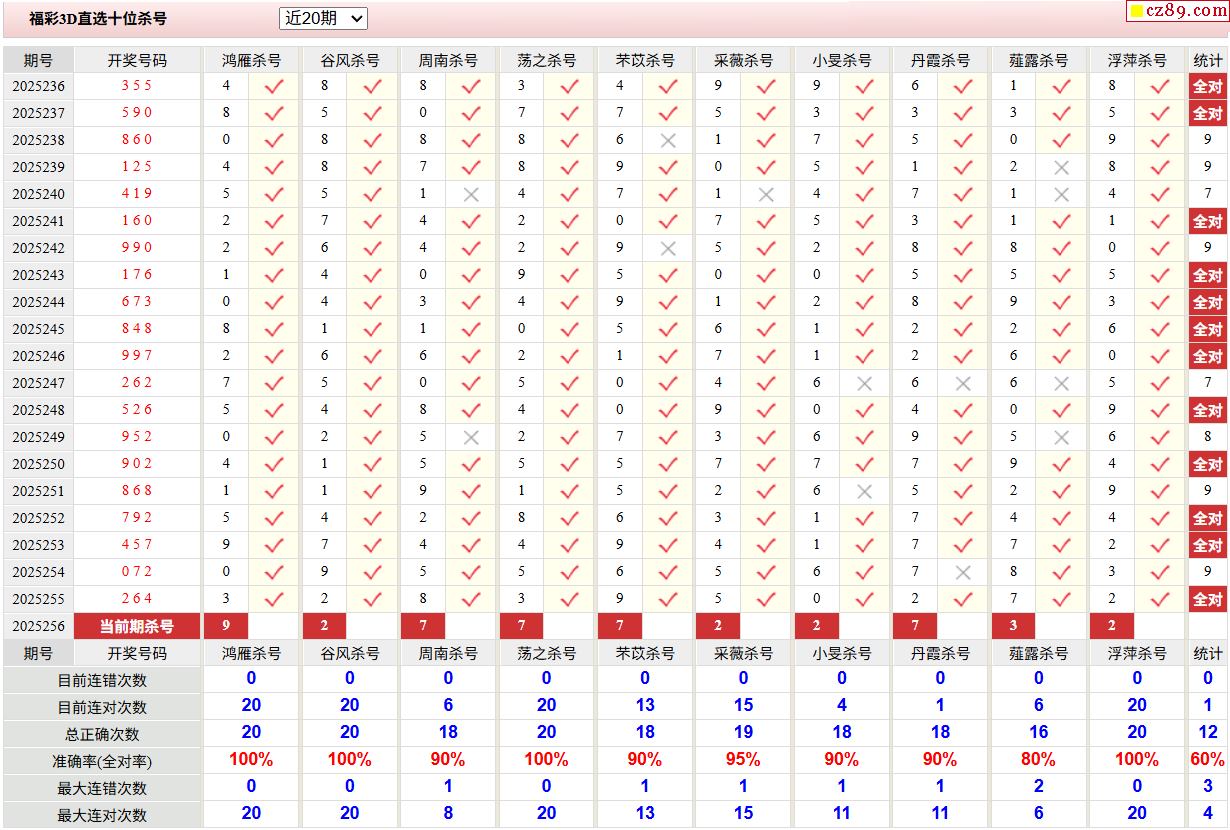Click the winning number 264

pos(137,599)
